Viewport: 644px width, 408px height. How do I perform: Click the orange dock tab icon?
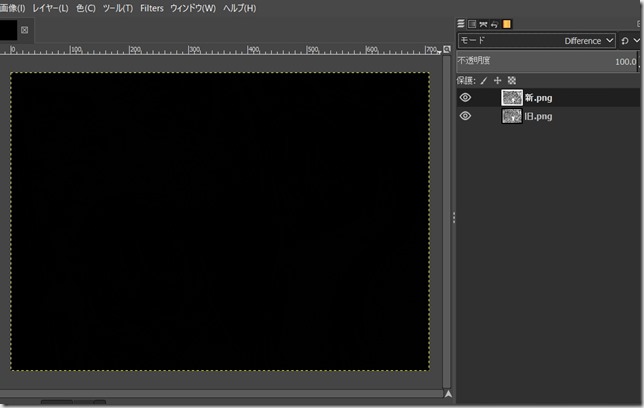coord(507,23)
